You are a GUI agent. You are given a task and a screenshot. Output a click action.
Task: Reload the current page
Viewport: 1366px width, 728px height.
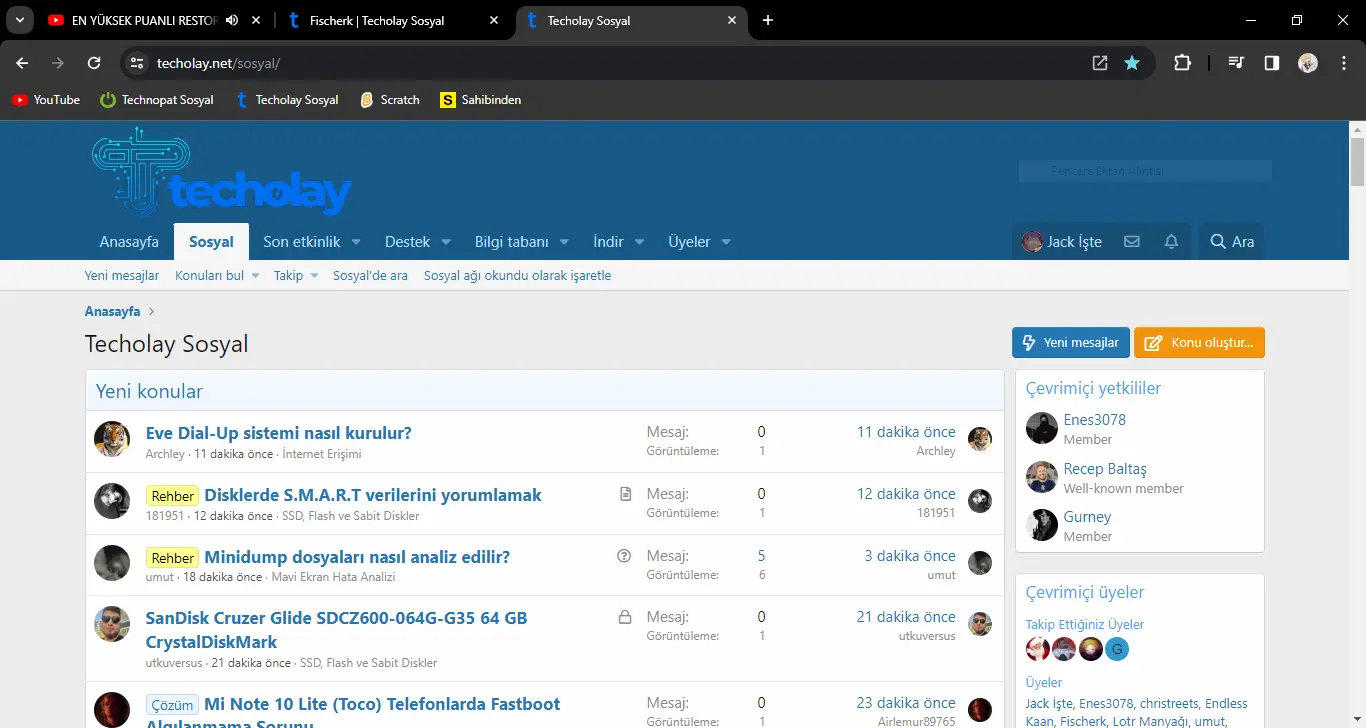click(x=94, y=63)
